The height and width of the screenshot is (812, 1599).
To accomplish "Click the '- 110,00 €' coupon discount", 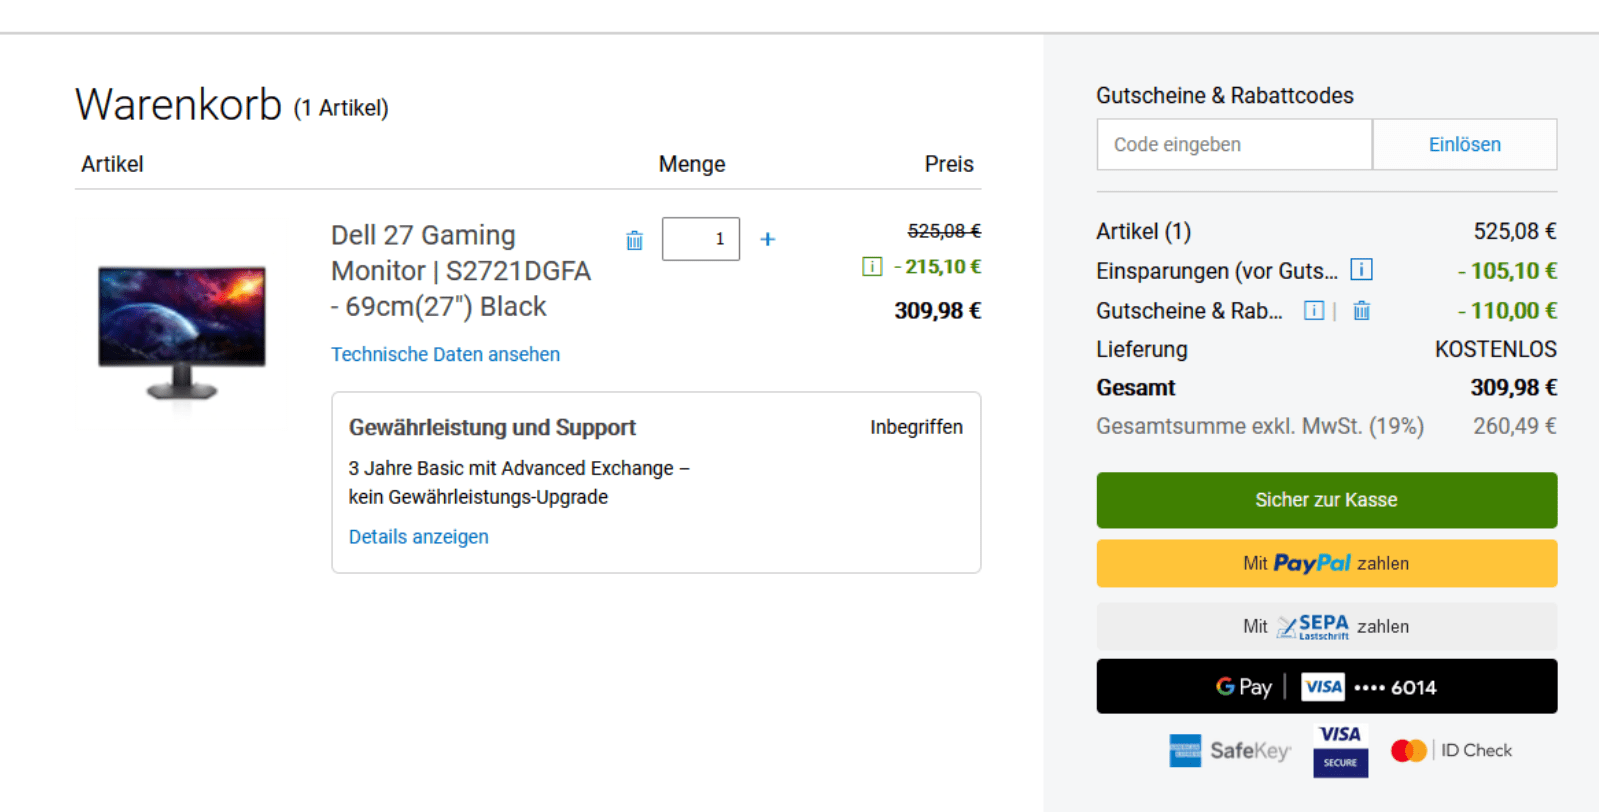I will 1507,311.
